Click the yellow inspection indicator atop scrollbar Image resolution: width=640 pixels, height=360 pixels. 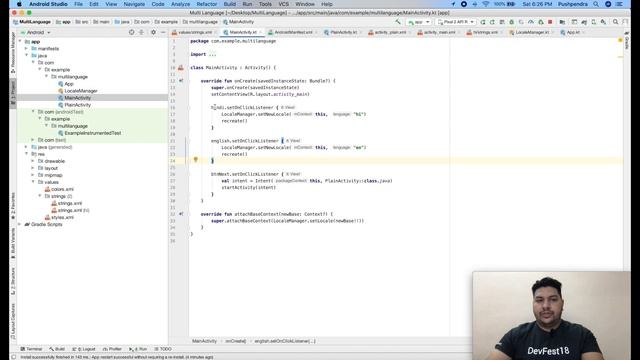620,40
